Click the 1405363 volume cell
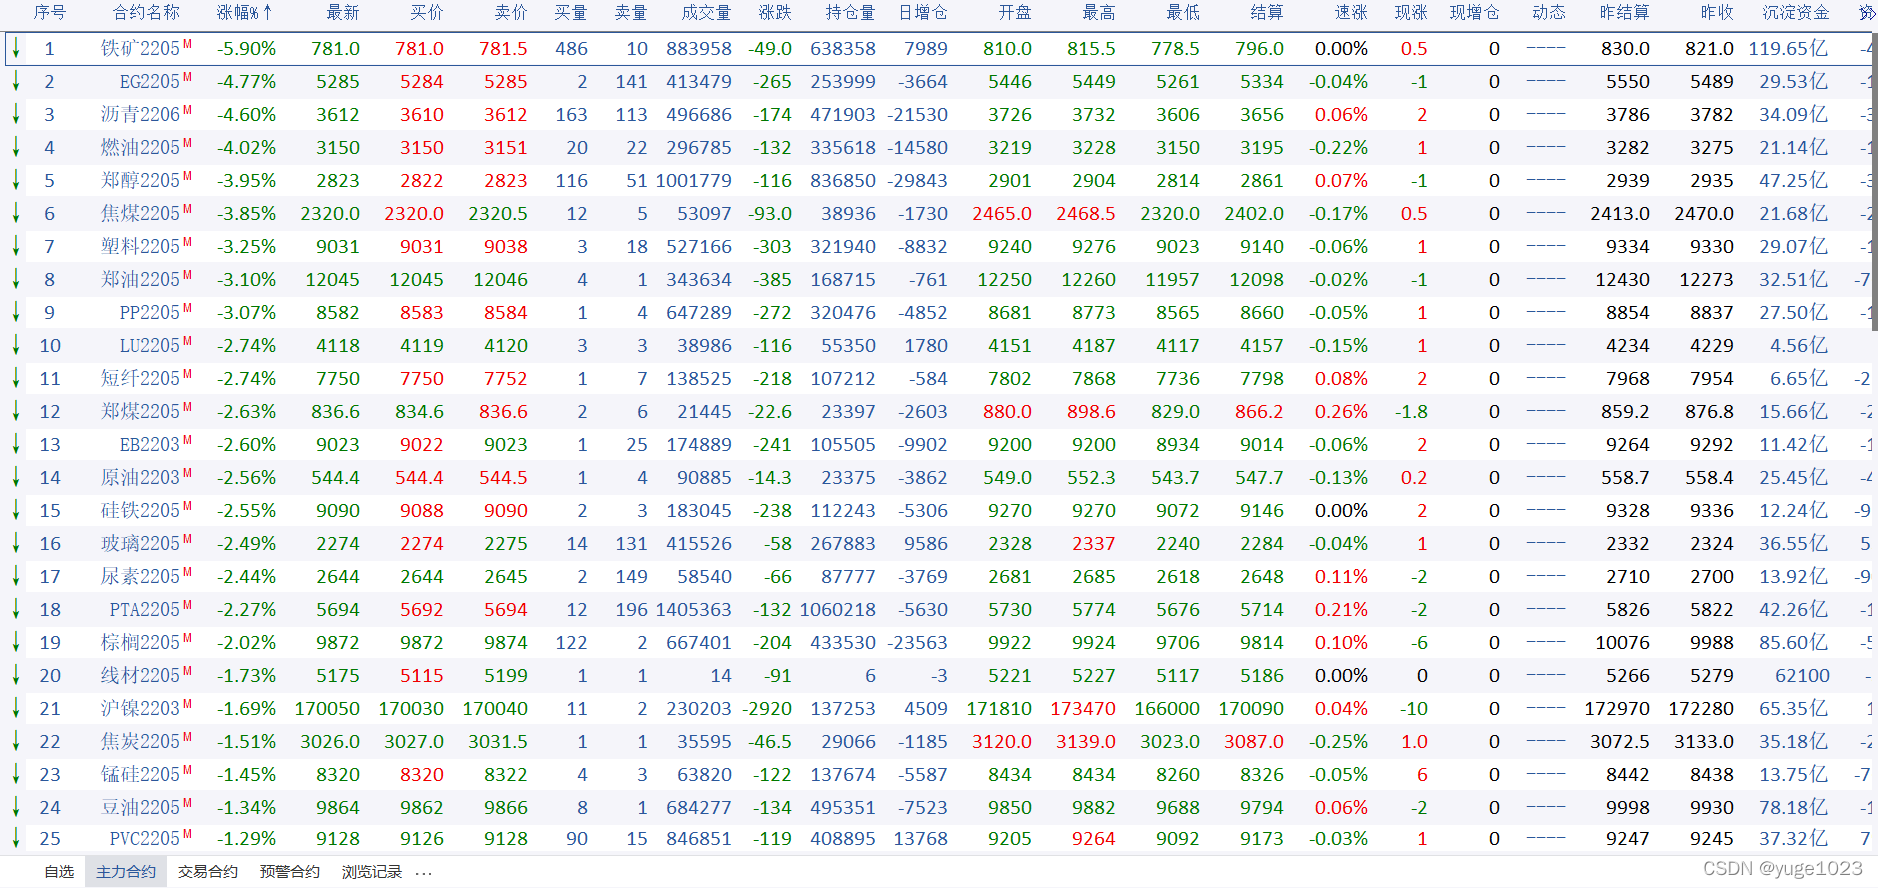The height and width of the screenshot is (888, 1878). click(694, 609)
